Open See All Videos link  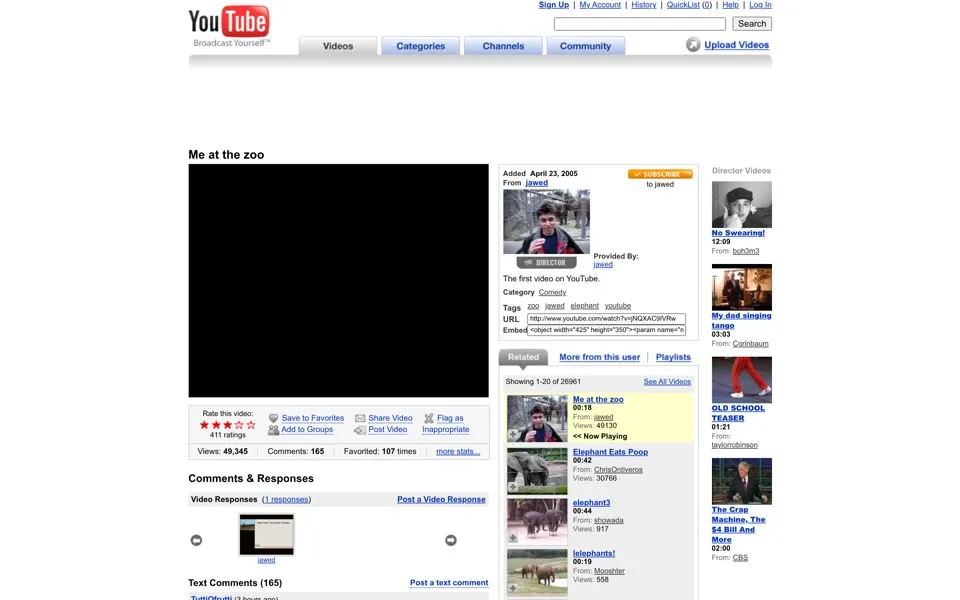(667, 381)
